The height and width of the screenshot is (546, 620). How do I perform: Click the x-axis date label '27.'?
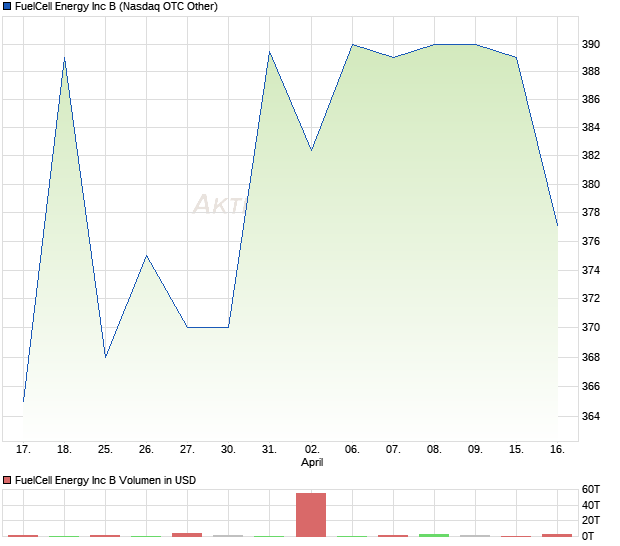click(187, 450)
